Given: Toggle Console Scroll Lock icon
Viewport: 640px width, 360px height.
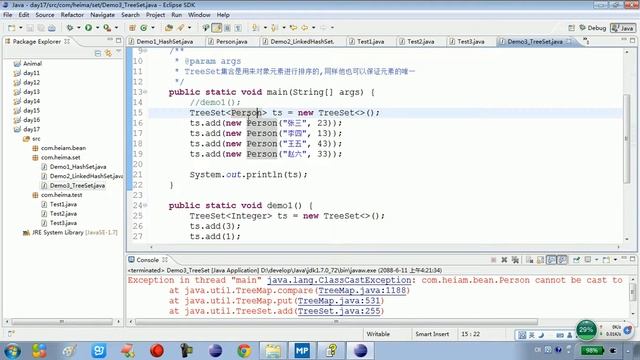Looking at the screenshot, I should click(x=540, y=260).
